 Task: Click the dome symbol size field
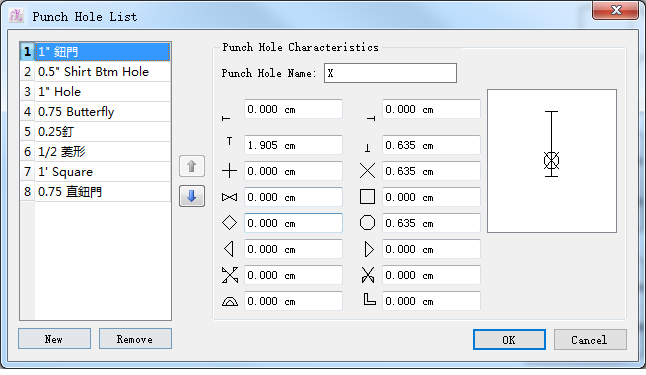(x=293, y=301)
